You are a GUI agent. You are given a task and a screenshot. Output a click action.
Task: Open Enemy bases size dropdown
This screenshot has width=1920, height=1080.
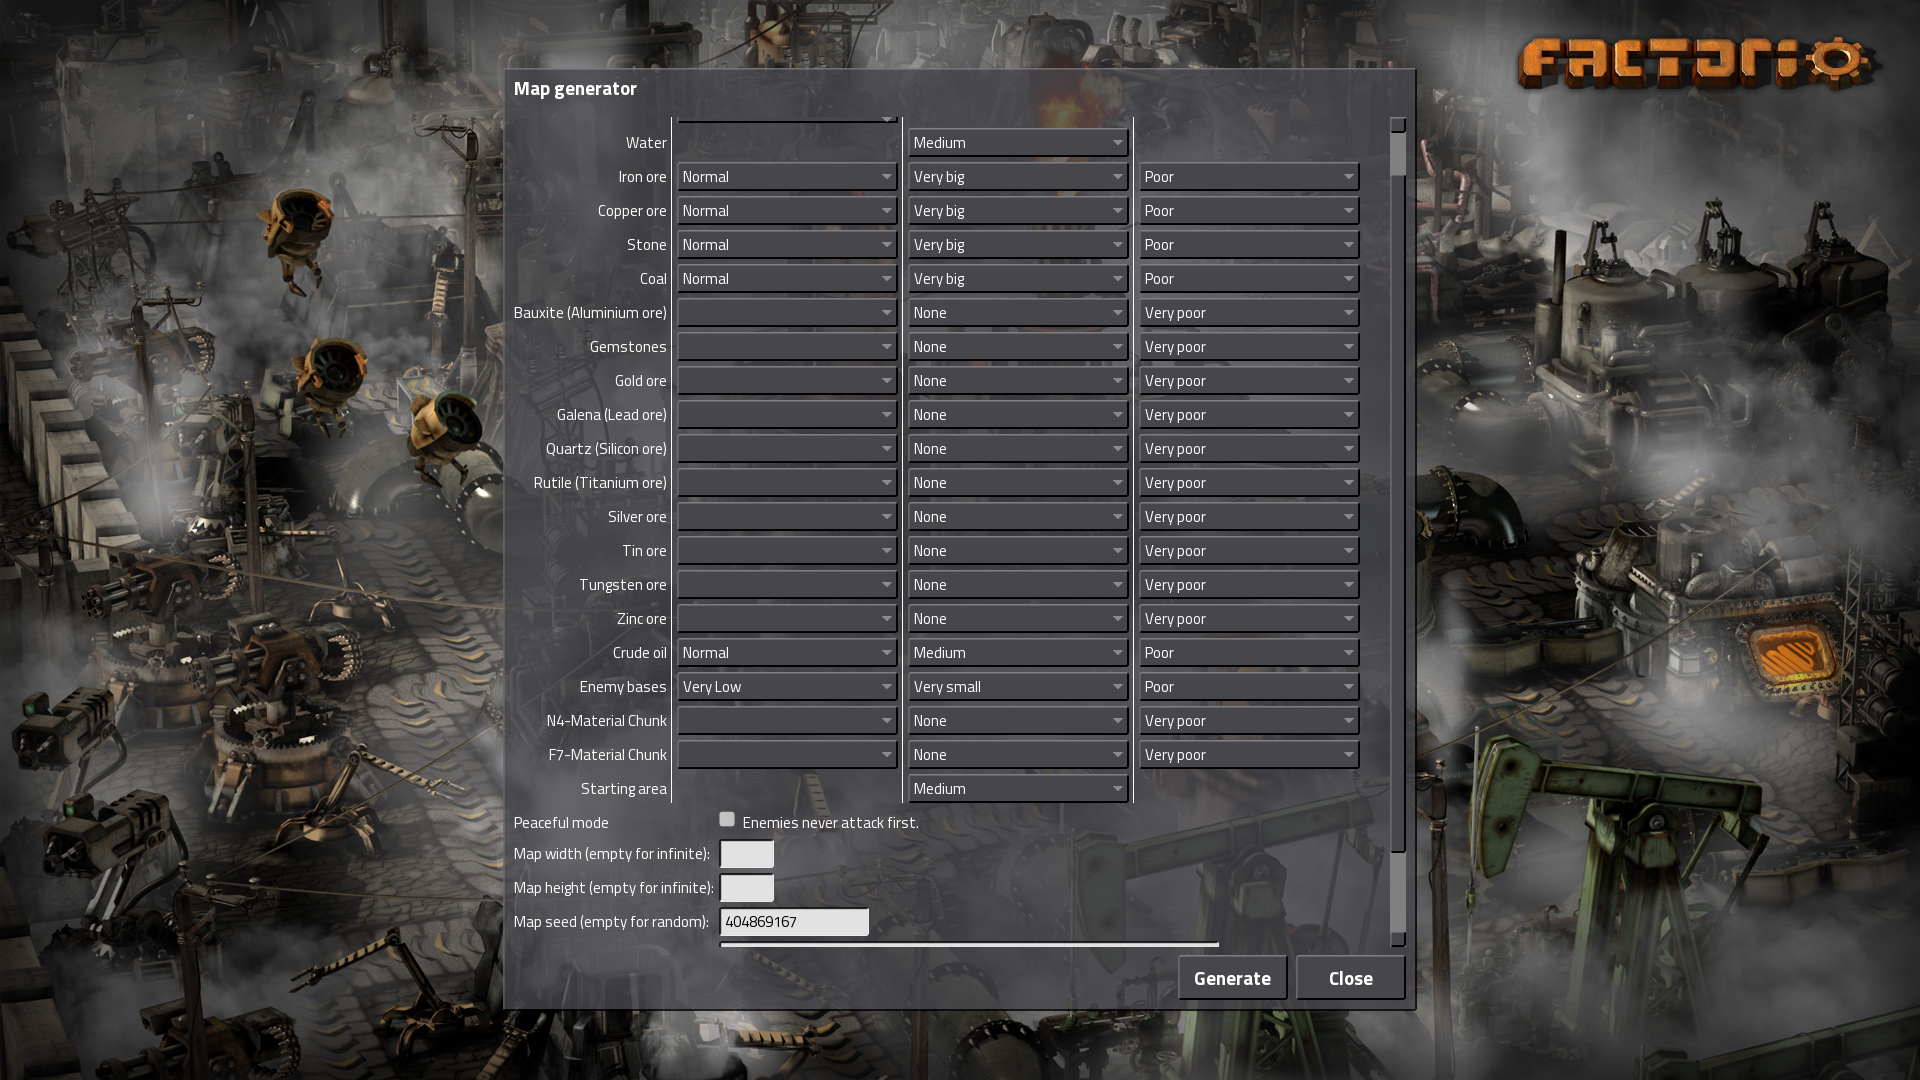(x=1018, y=687)
